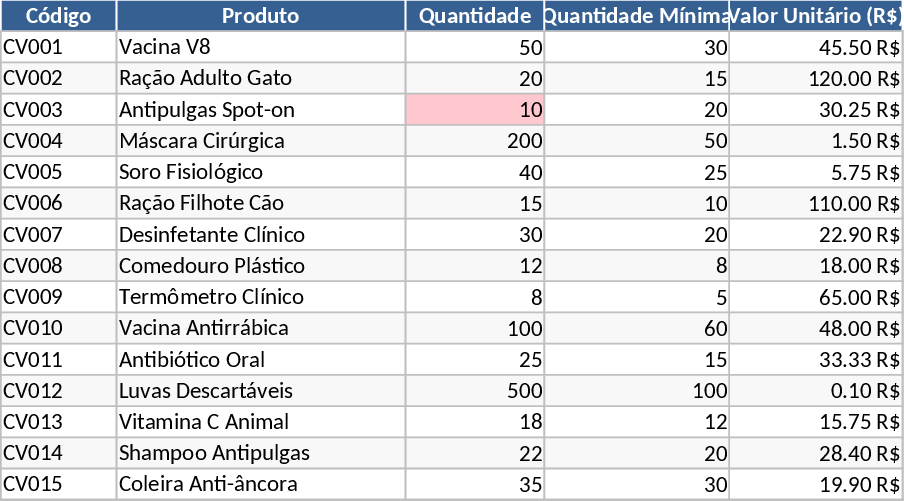Screen dimensions: 904x501
Task: Click the Soro Fisiológico product cell
Action: (260, 172)
